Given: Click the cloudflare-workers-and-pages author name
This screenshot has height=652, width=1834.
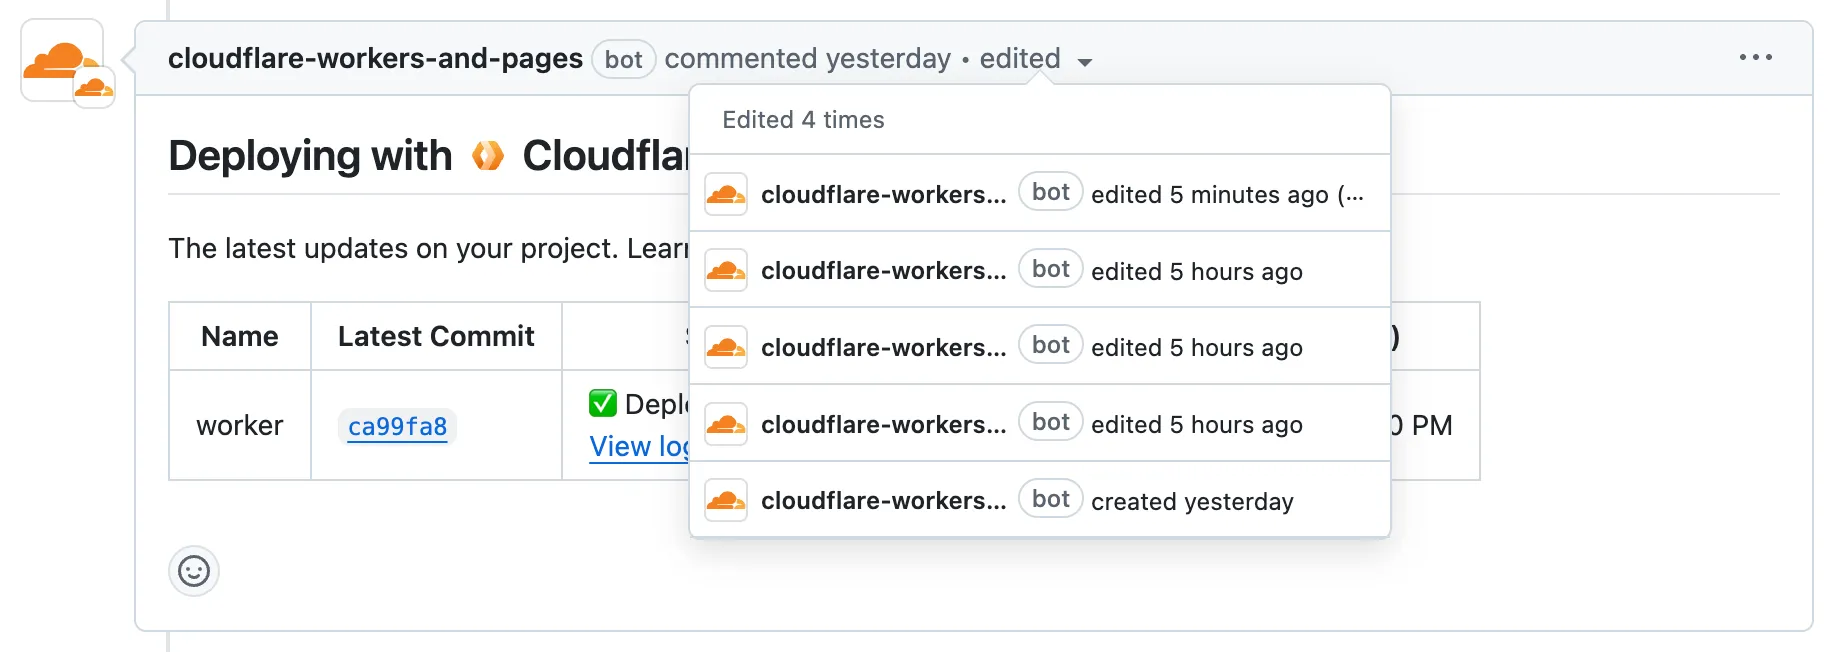Looking at the screenshot, I should click(375, 59).
